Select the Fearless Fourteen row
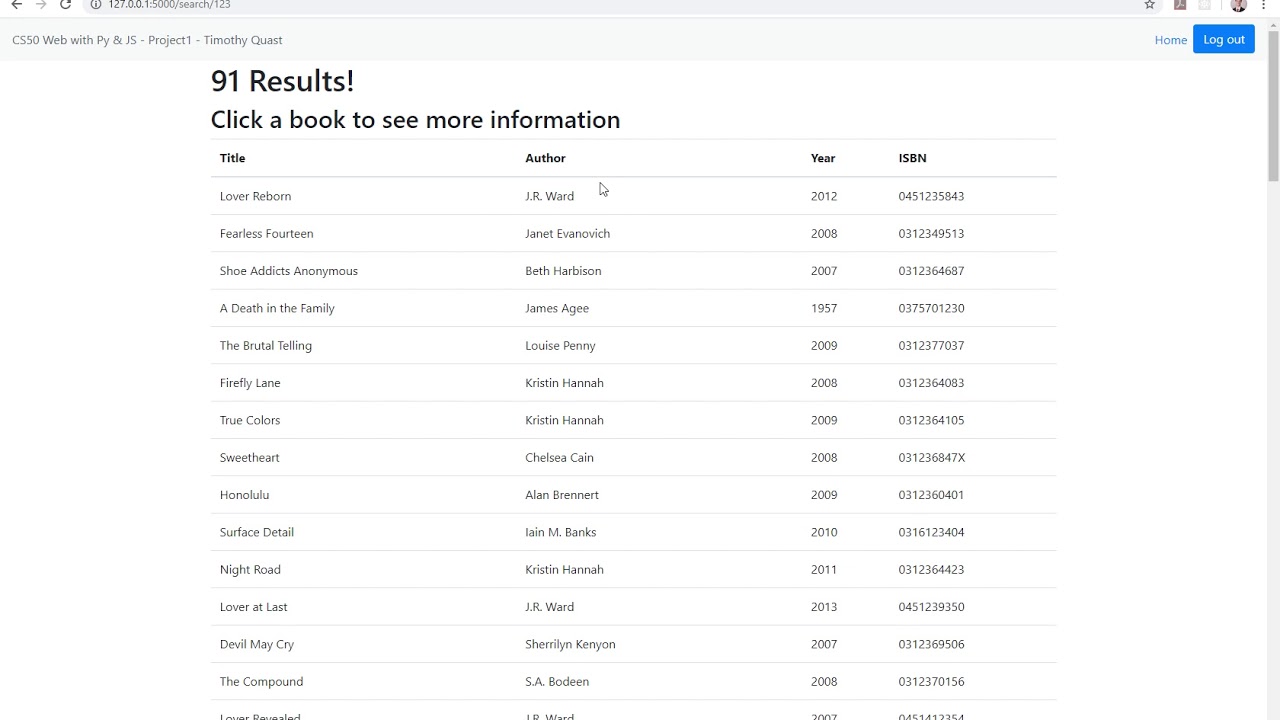Image resolution: width=1280 pixels, height=720 pixels. click(633, 233)
